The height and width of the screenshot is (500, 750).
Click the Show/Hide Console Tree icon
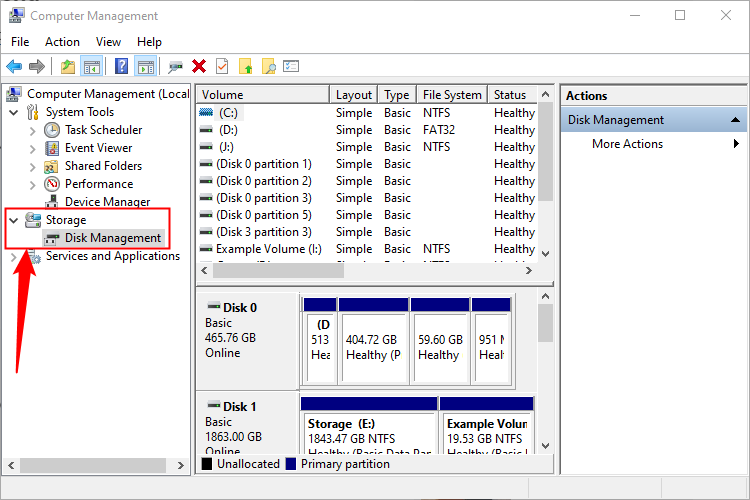tap(91, 66)
